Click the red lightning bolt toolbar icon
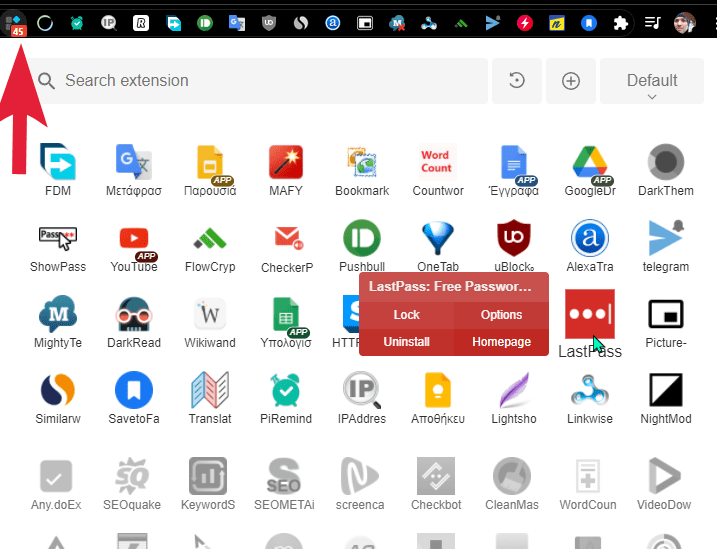Viewport: 717px width, 549px height. click(524, 23)
